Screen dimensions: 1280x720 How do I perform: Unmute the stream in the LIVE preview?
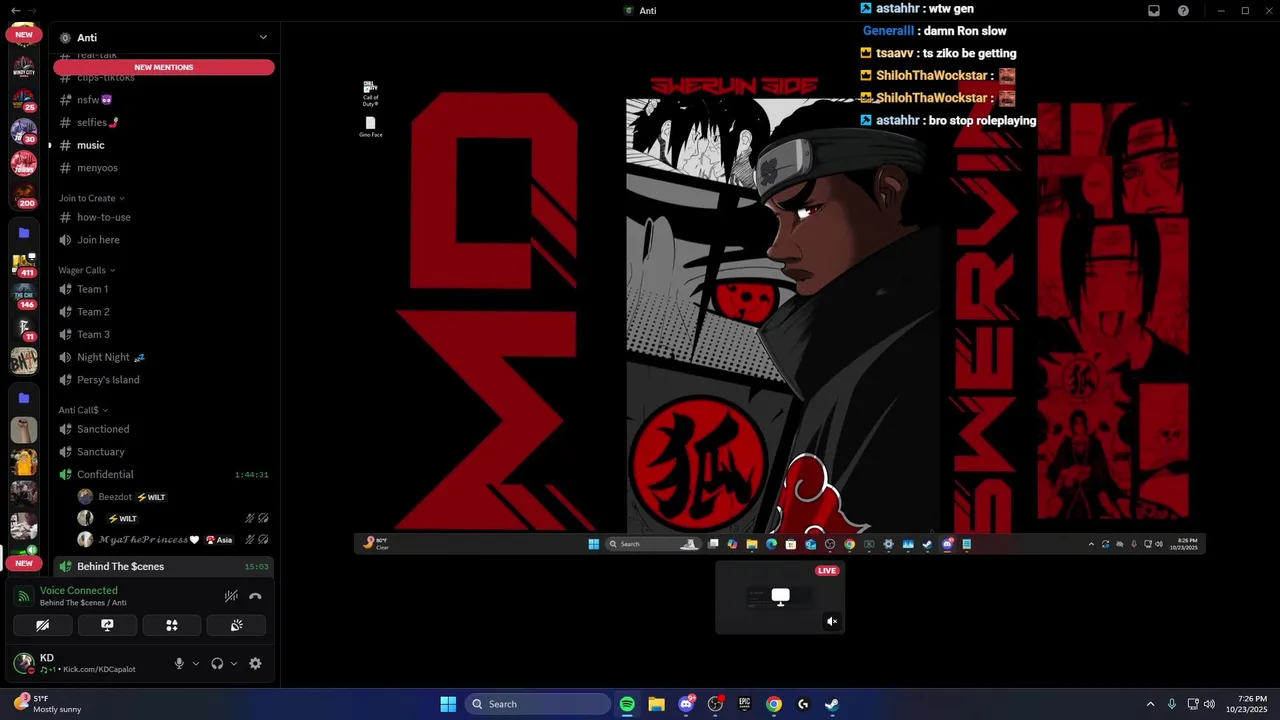(x=831, y=621)
